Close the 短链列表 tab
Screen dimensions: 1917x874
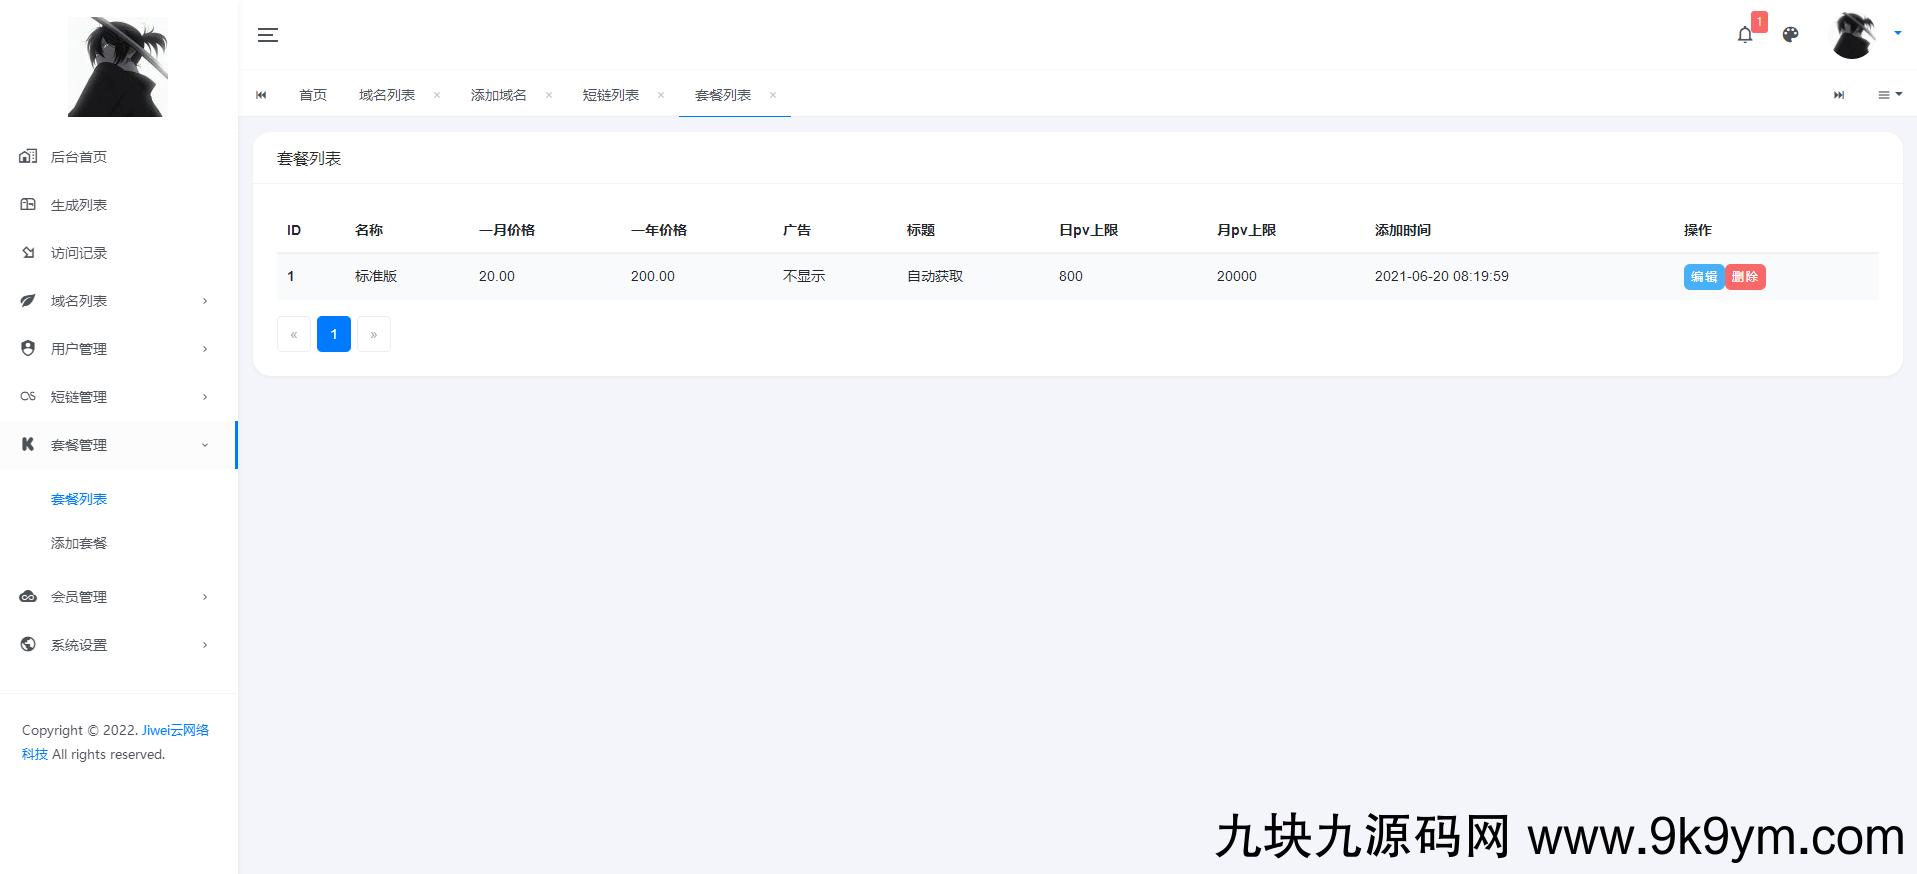[x=661, y=95]
